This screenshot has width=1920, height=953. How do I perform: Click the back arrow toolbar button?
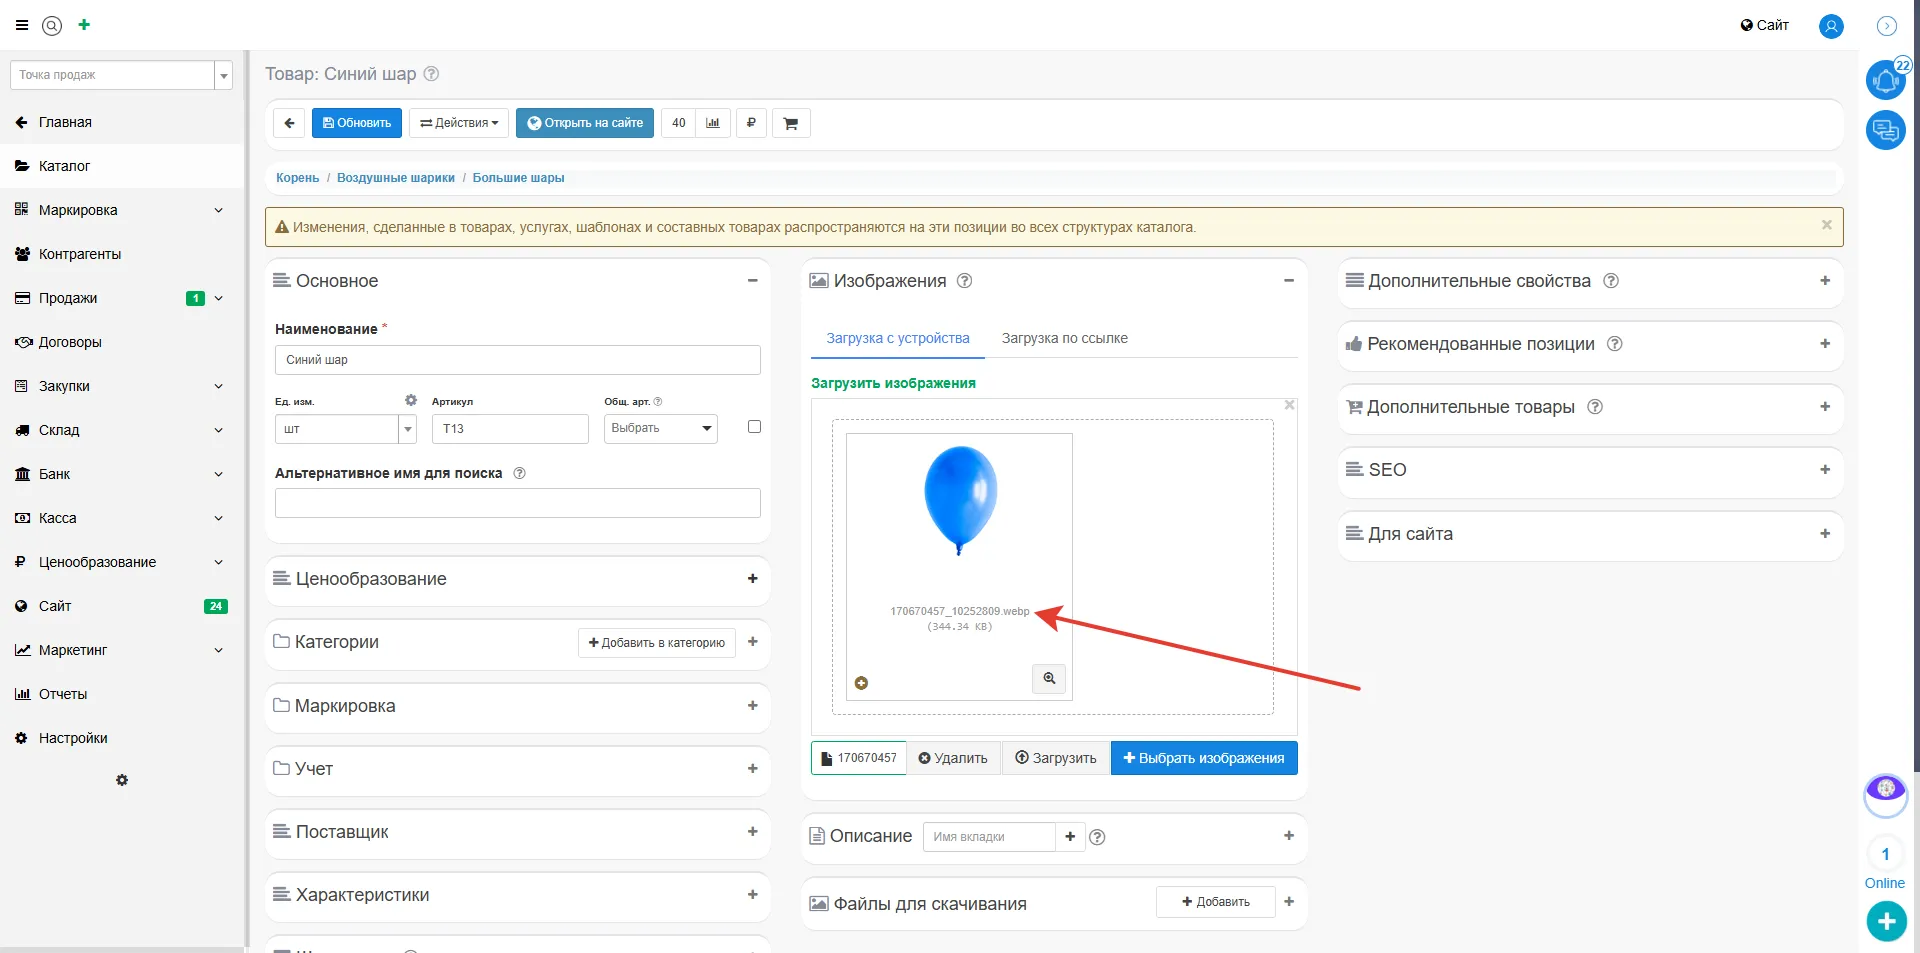click(289, 123)
